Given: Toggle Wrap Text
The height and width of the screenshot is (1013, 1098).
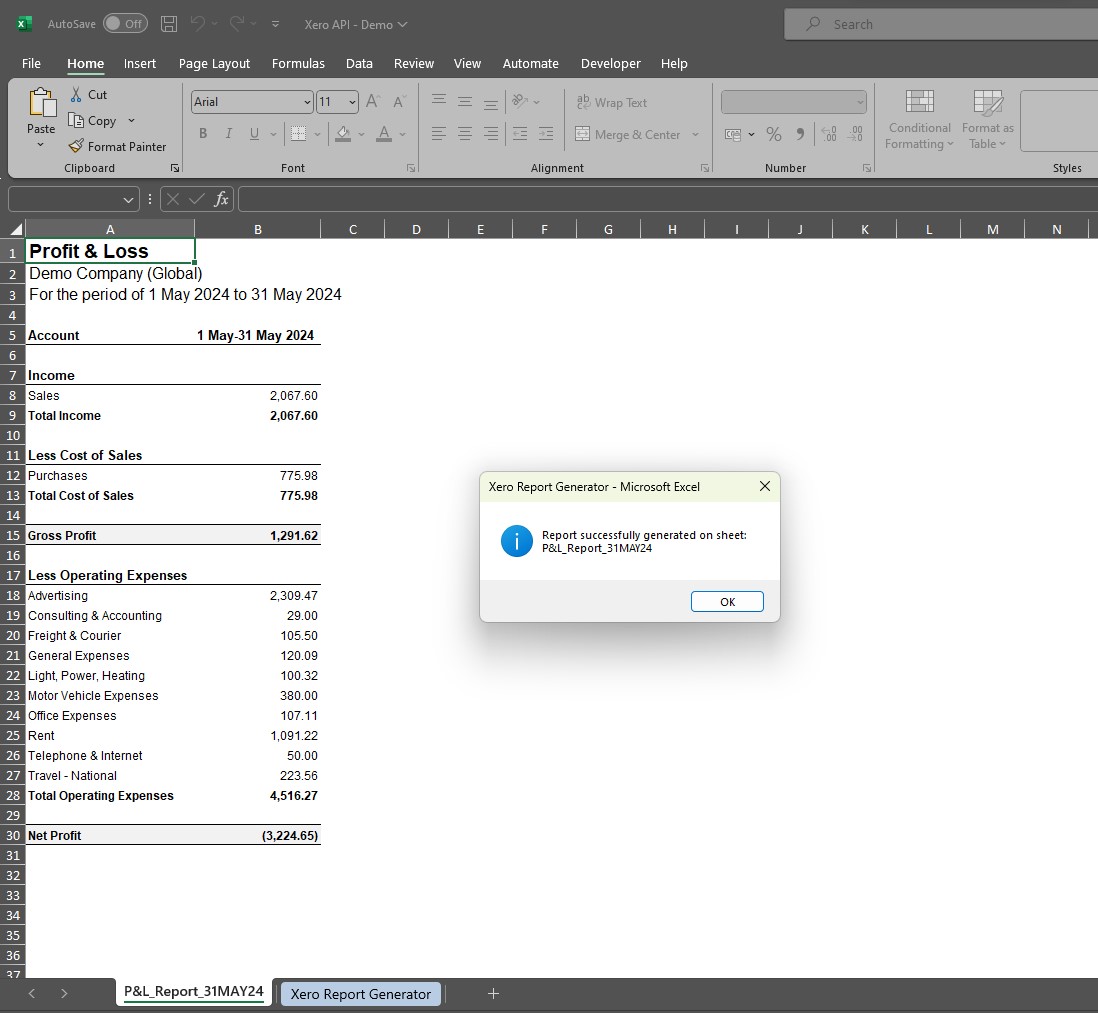Looking at the screenshot, I should click(x=612, y=102).
